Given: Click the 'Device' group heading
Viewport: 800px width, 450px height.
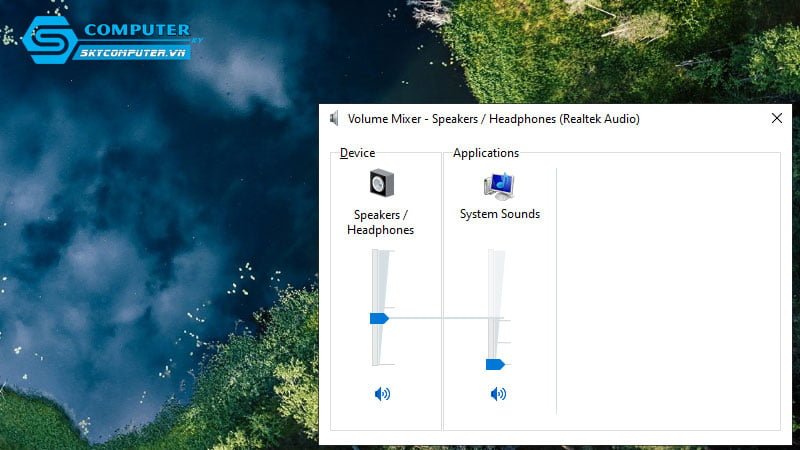Looking at the screenshot, I should tap(357, 153).
